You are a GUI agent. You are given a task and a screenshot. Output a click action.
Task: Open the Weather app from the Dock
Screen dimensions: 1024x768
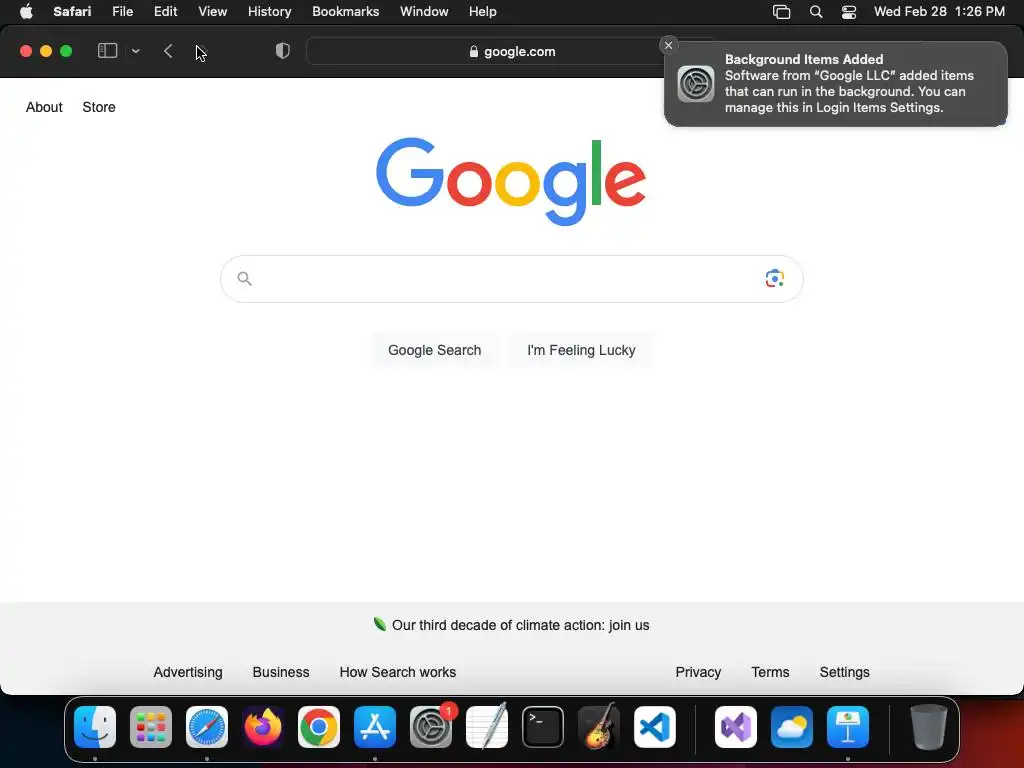pos(792,727)
